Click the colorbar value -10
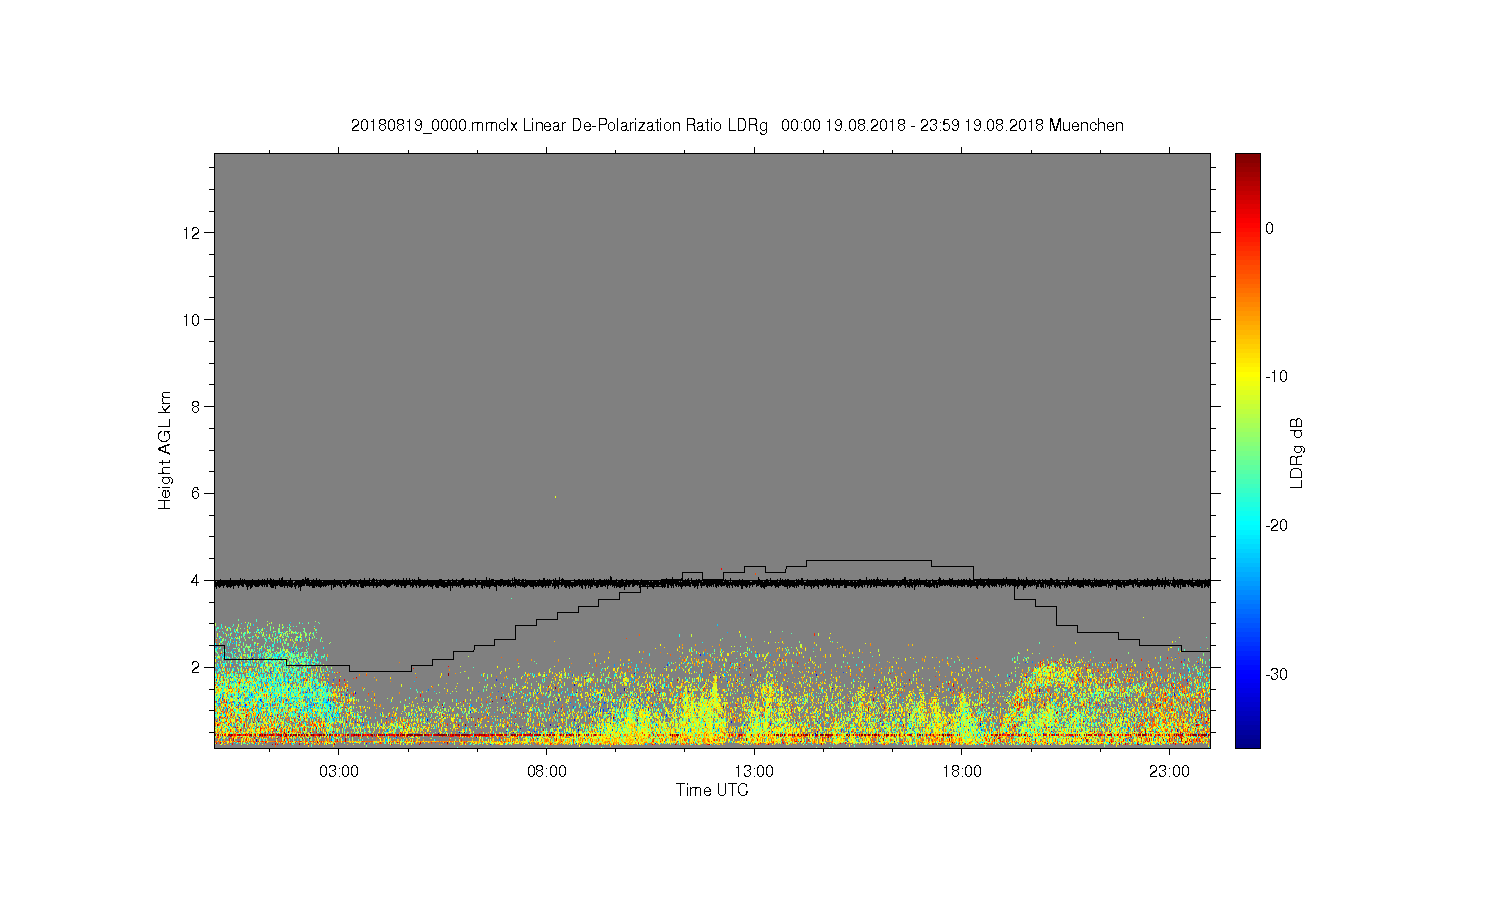This screenshot has height=900, width=1500. (1276, 377)
